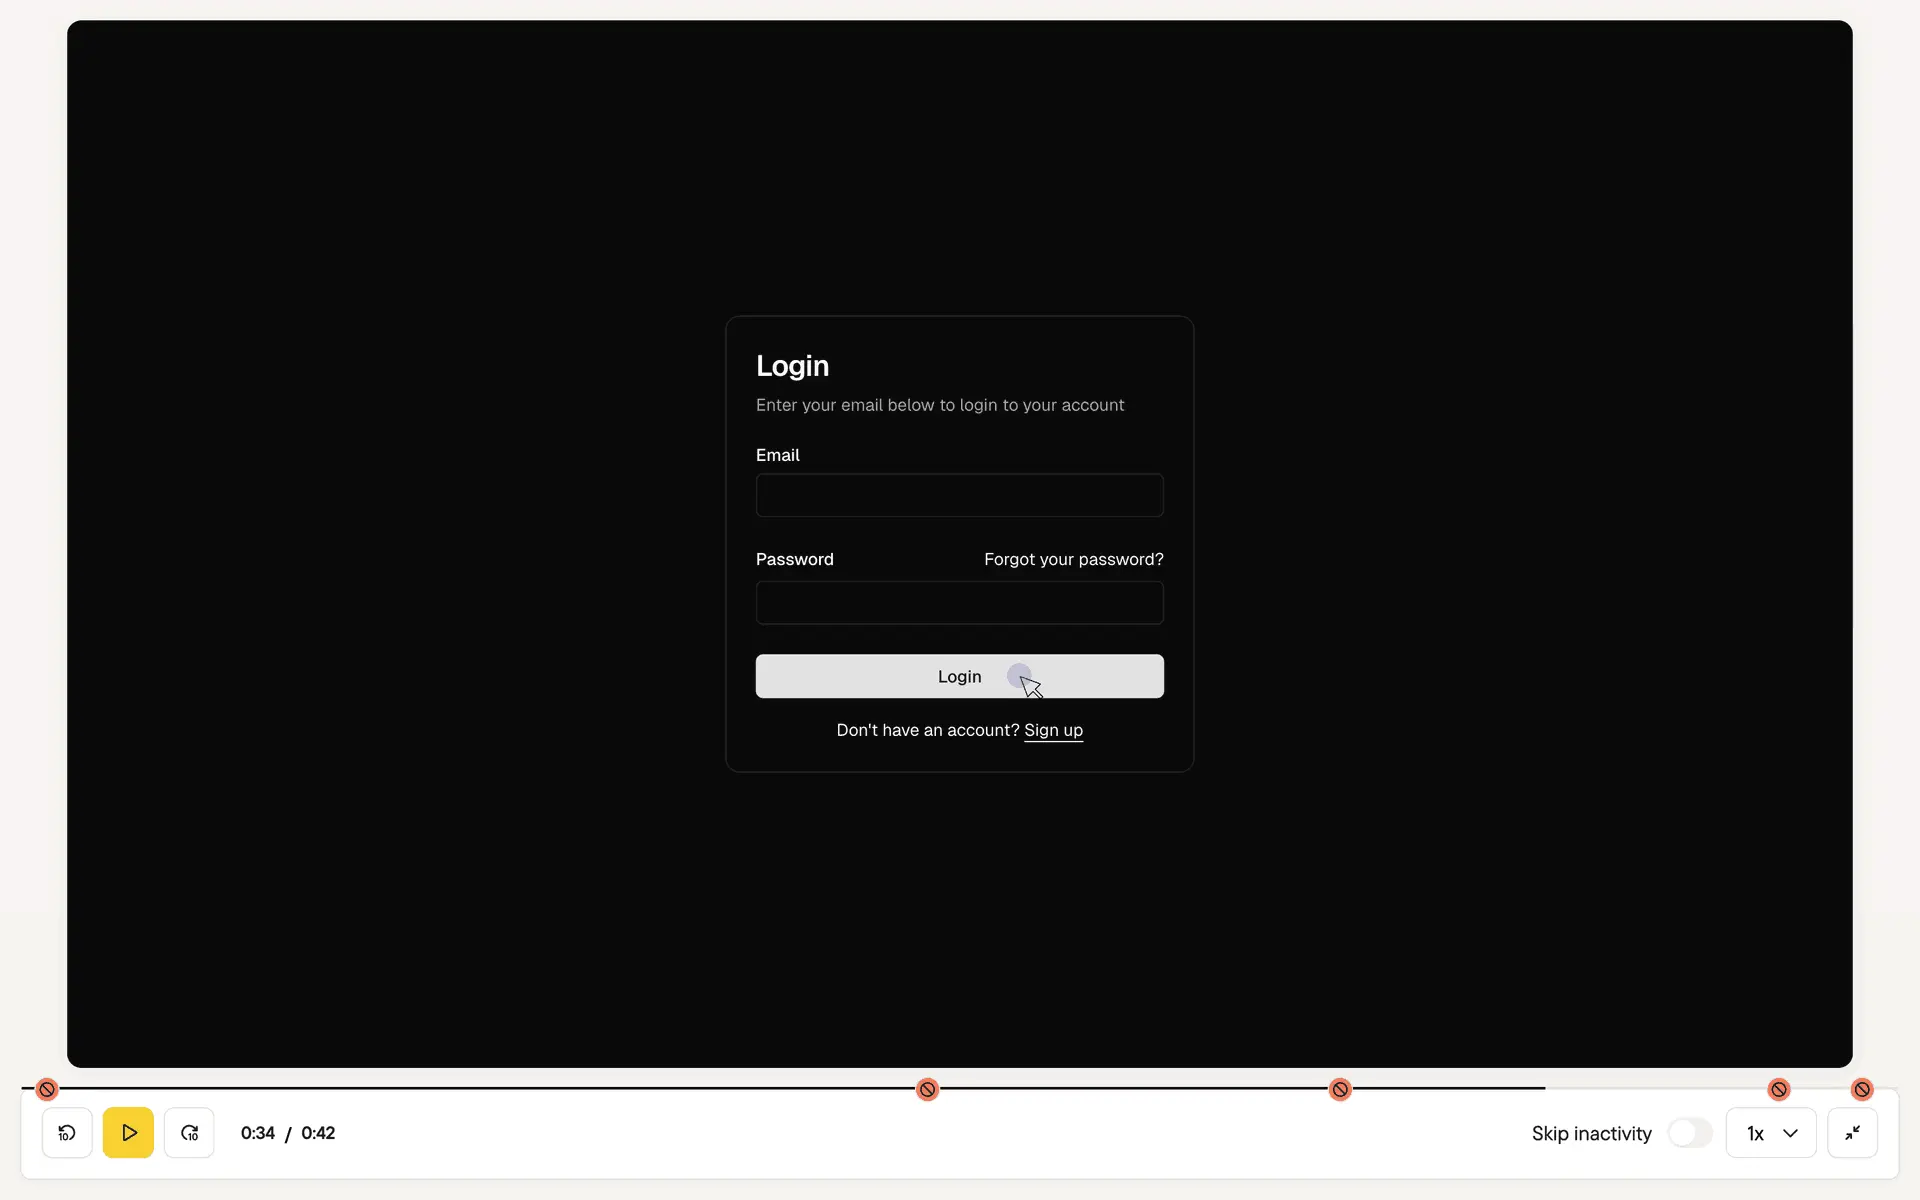Focus the Password input field
Viewport: 1920px width, 1200px height.
pos(959,603)
